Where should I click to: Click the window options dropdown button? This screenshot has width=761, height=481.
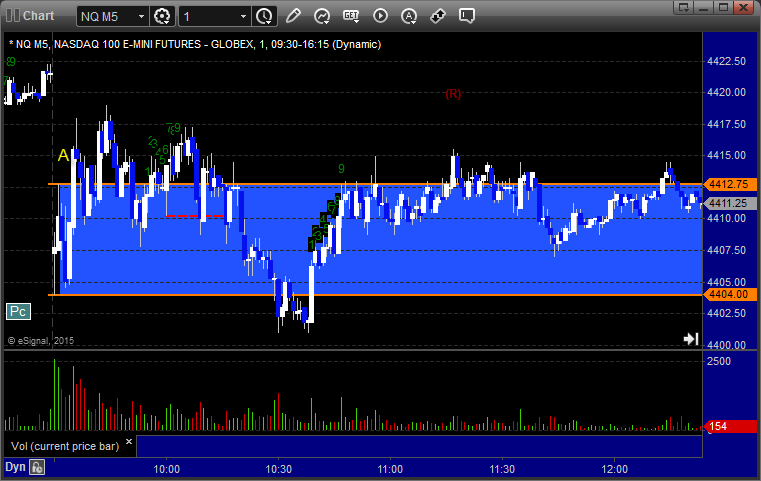pyautogui.click(x=684, y=7)
